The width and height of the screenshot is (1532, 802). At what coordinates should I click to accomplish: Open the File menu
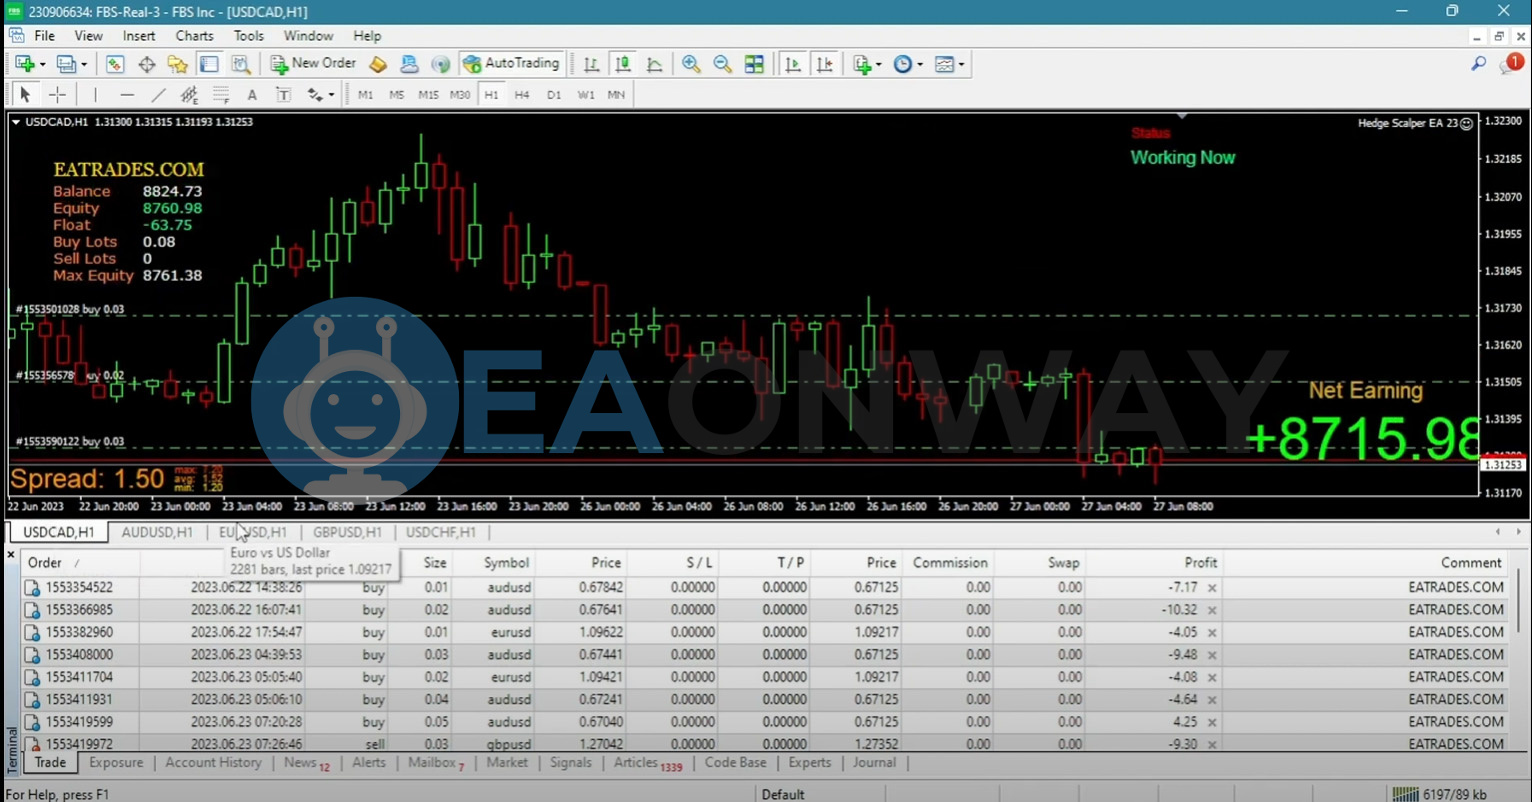tap(44, 35)
